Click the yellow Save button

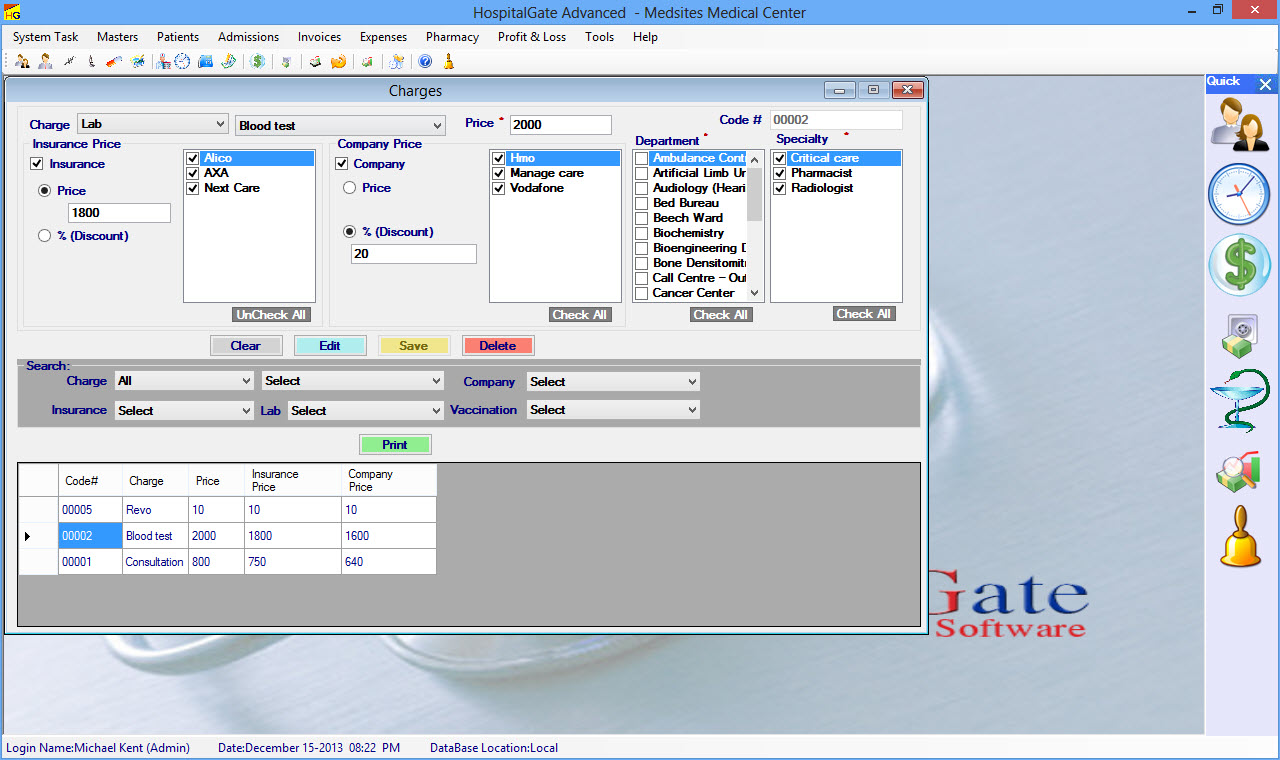pyautogui.click(x=413, y=346)
